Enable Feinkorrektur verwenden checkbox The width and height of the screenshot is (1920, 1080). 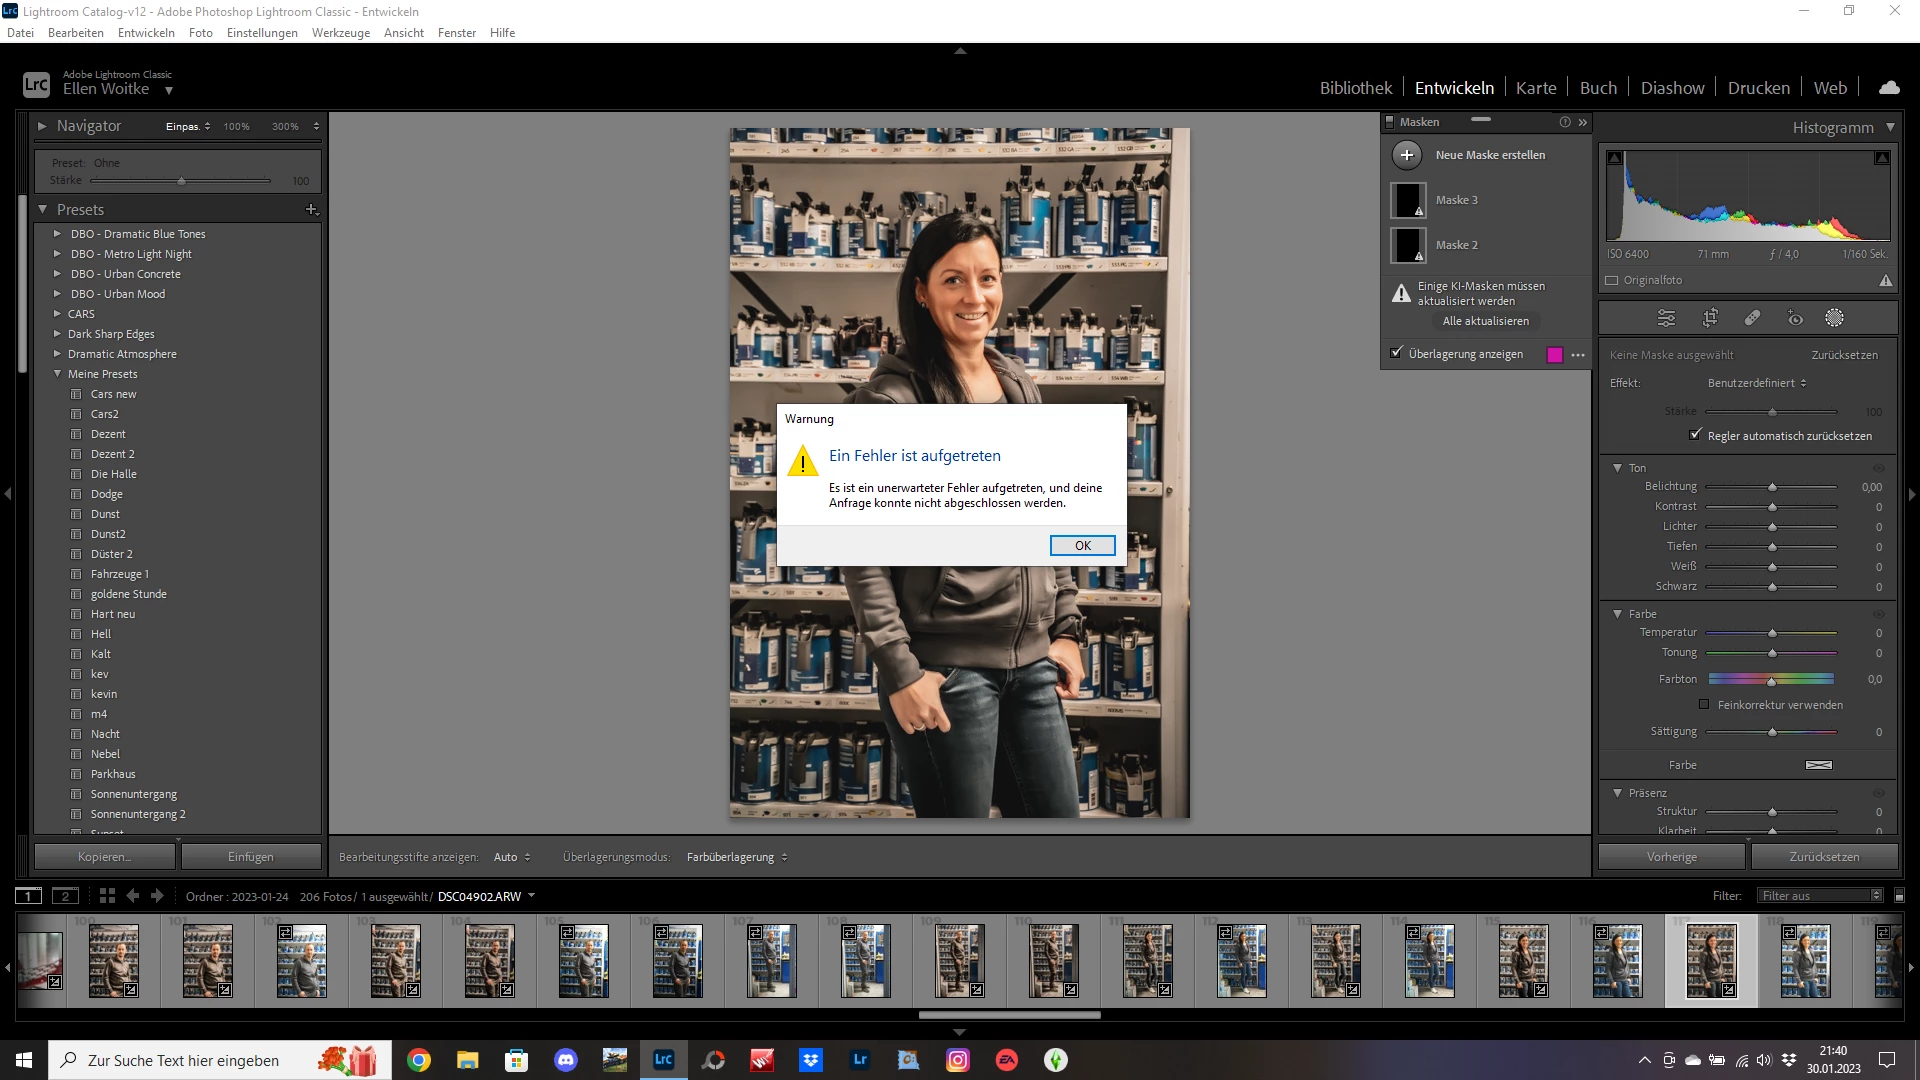tap(1704, 705)
